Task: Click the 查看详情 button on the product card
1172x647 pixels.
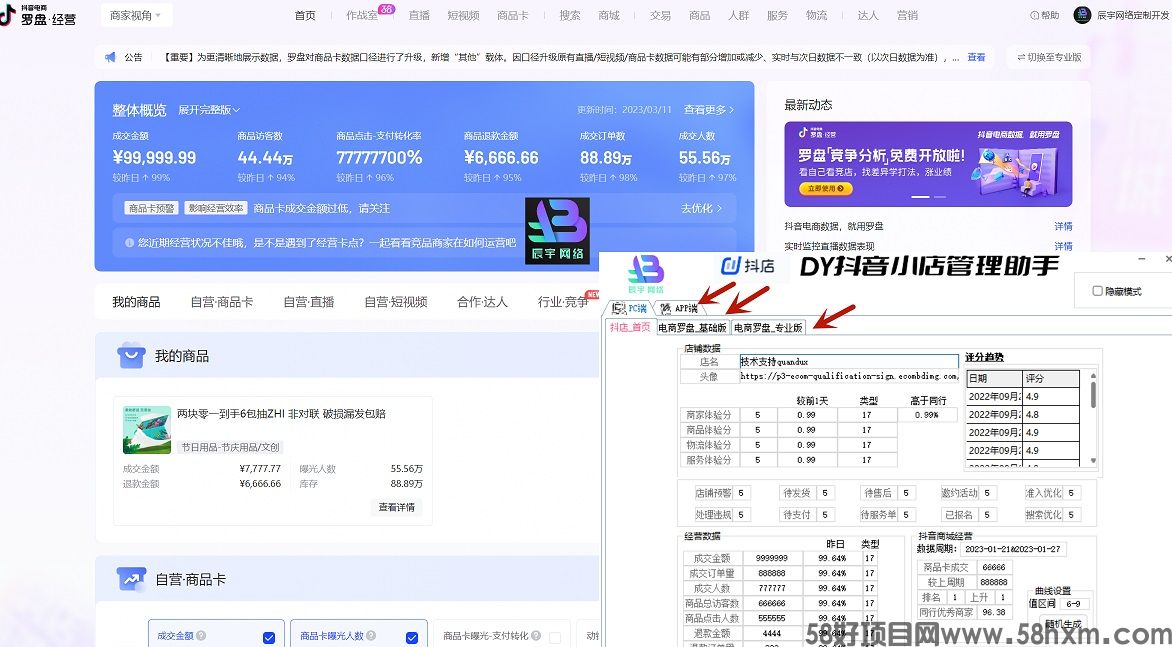Action: pyautogui.click(x=396, y=507)
